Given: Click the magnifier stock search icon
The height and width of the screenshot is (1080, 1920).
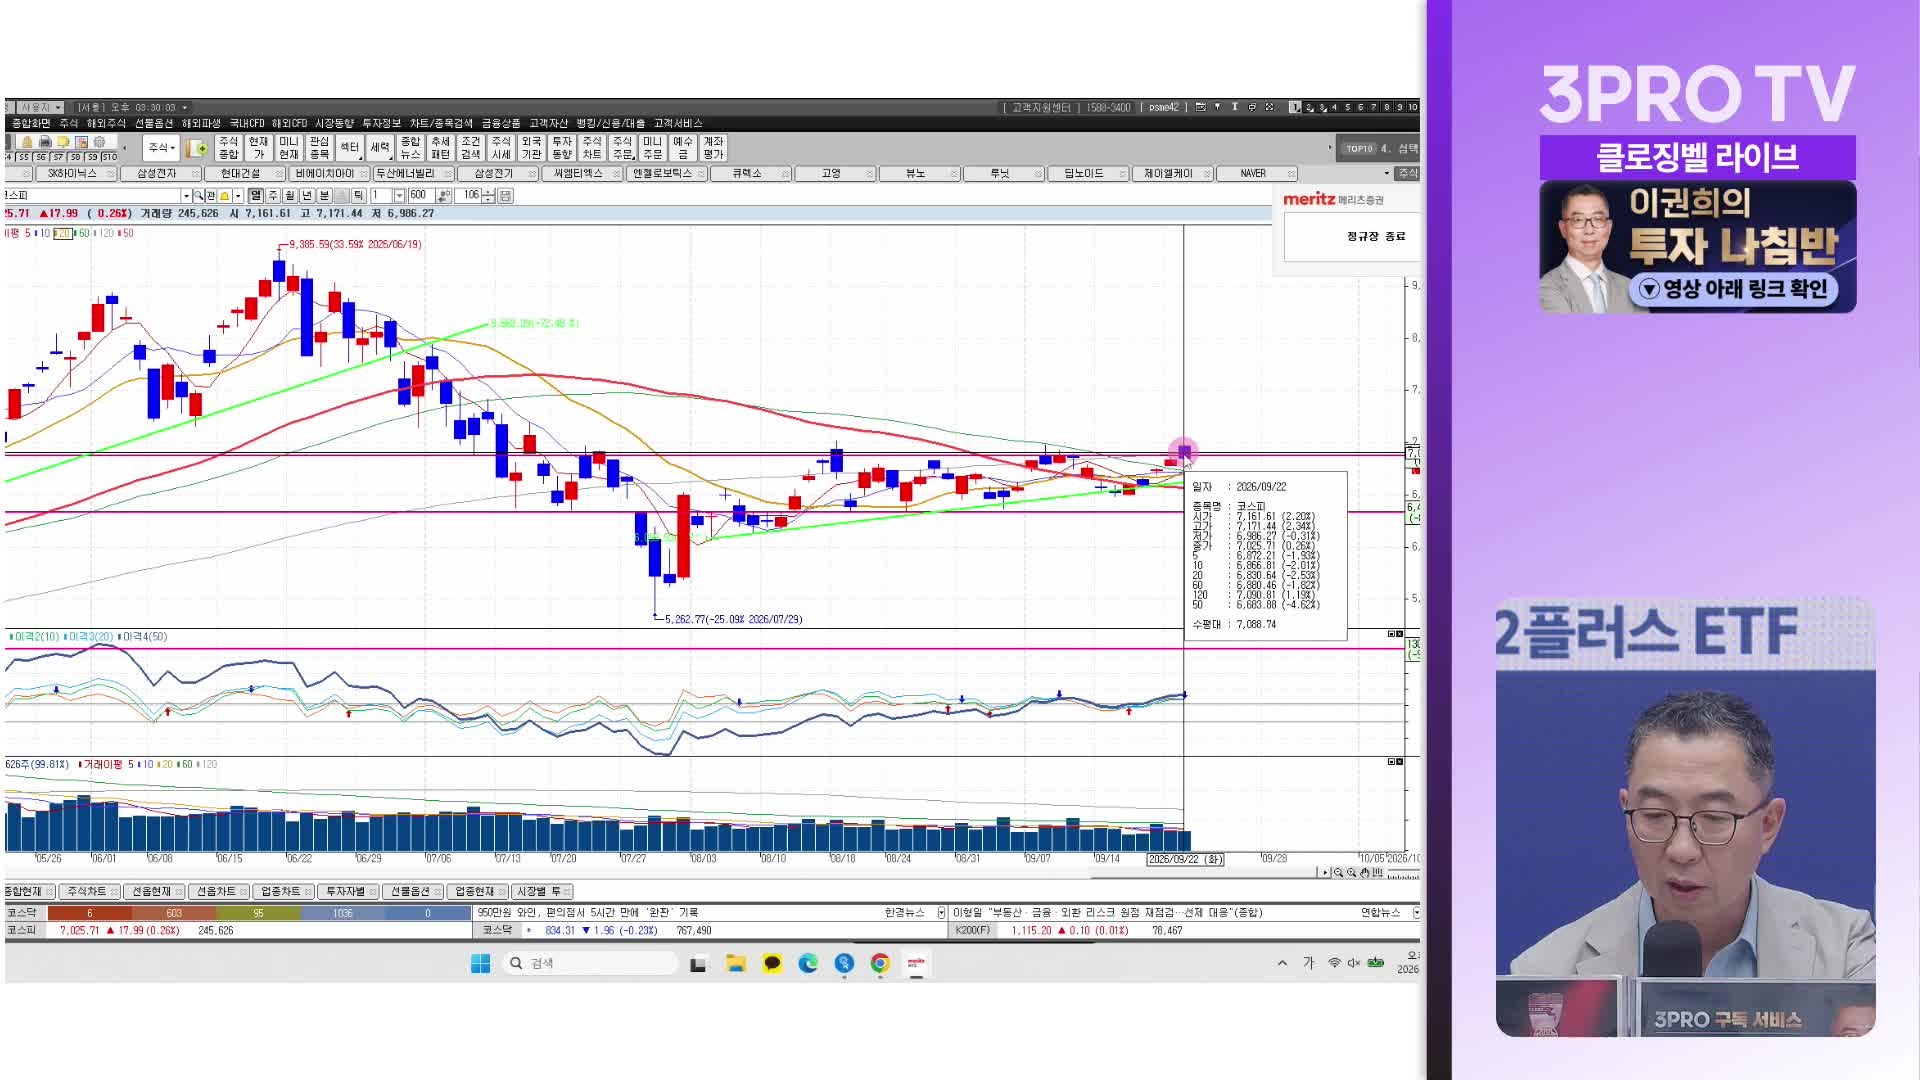Looking at the screenshot, I should [198, 195].
